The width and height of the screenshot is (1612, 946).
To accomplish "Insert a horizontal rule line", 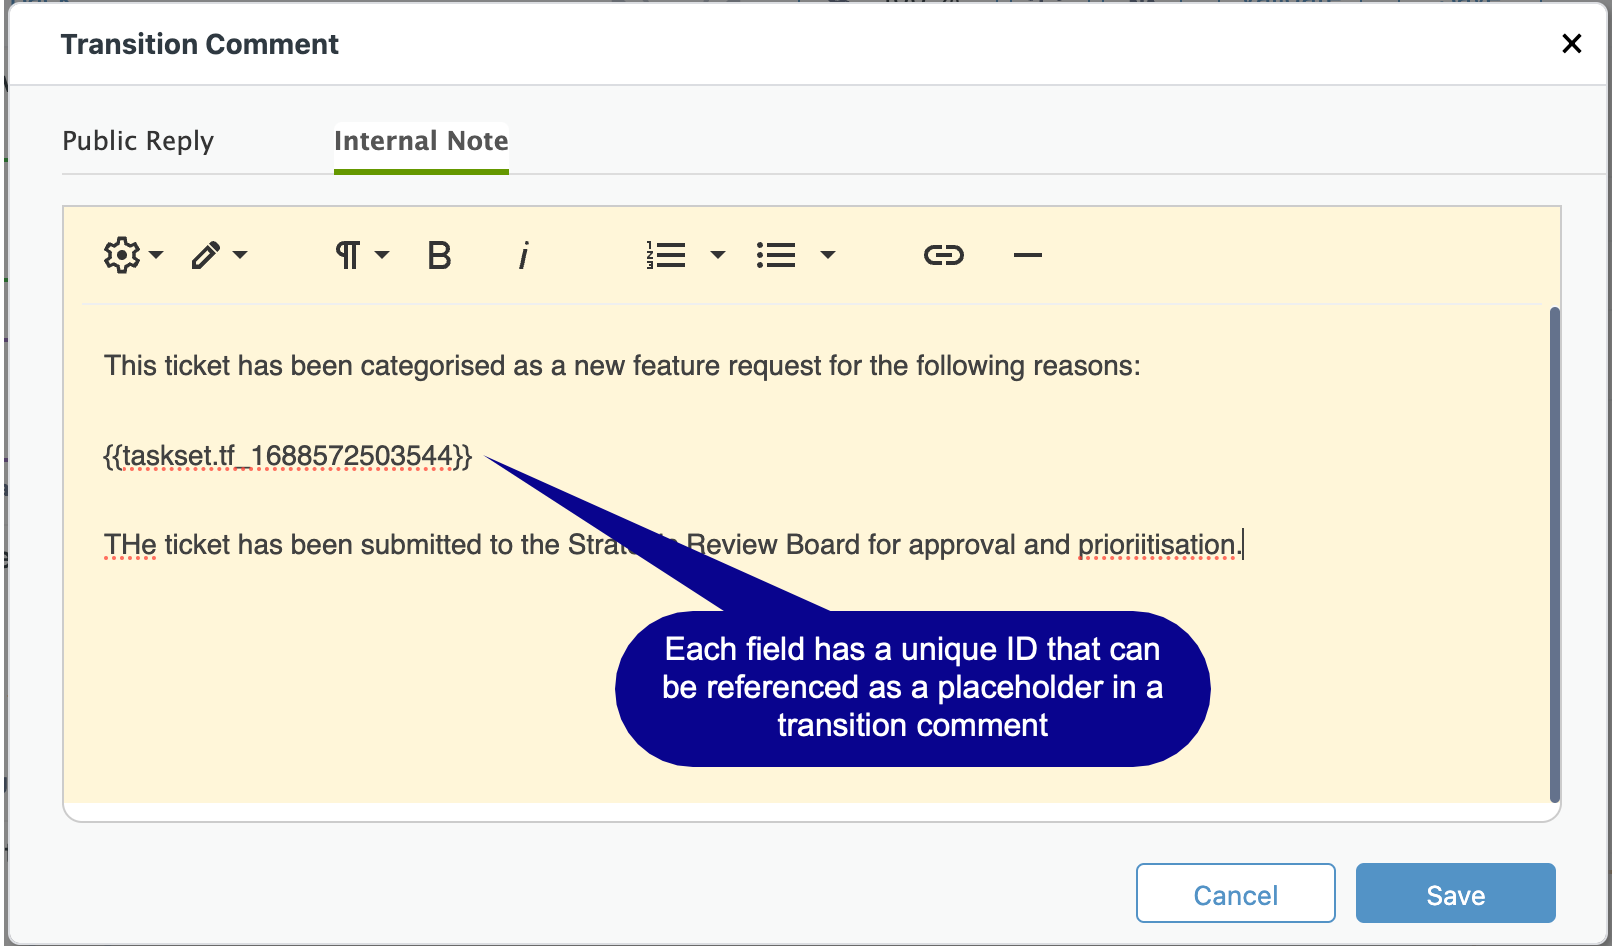I will (1028, 255).
